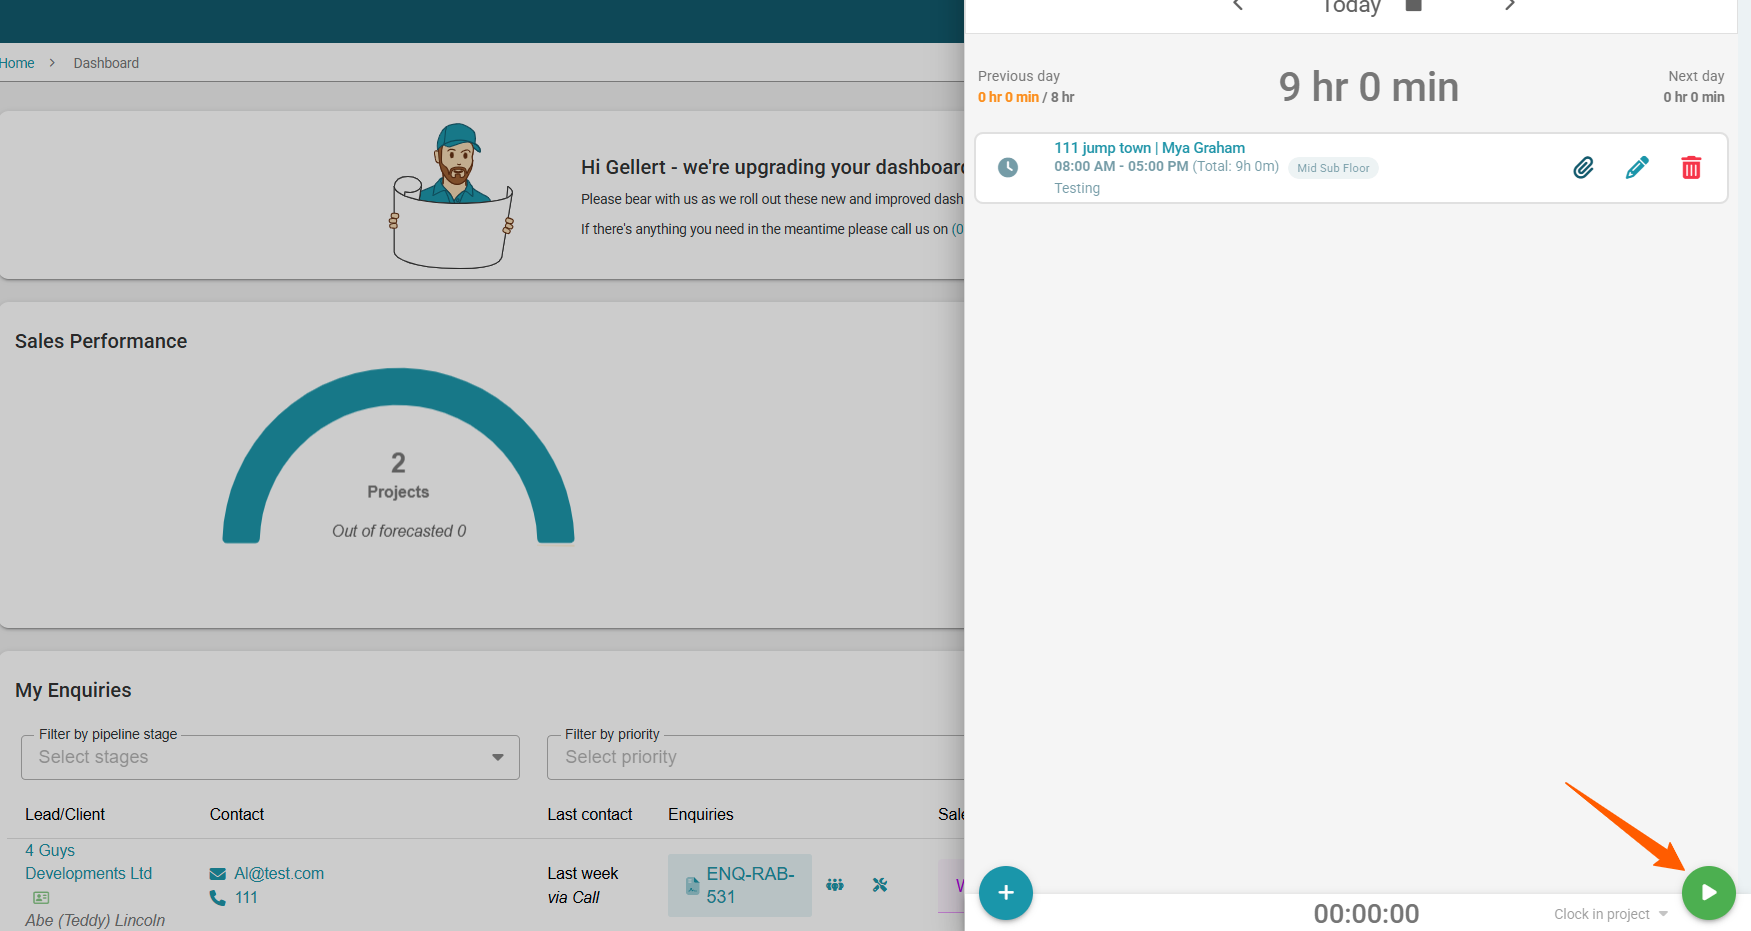Add a new time entry with plus button

coord(1005,892)
